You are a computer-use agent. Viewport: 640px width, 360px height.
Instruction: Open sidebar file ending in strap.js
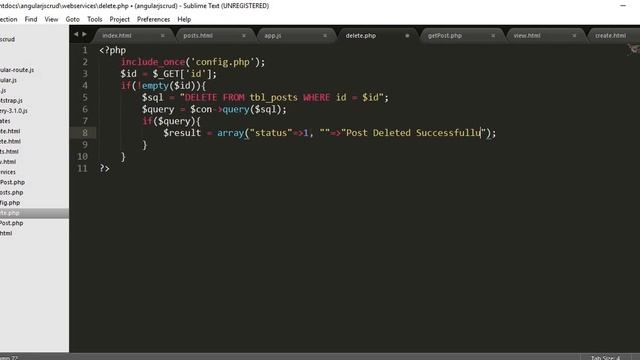tap(11, 100)
